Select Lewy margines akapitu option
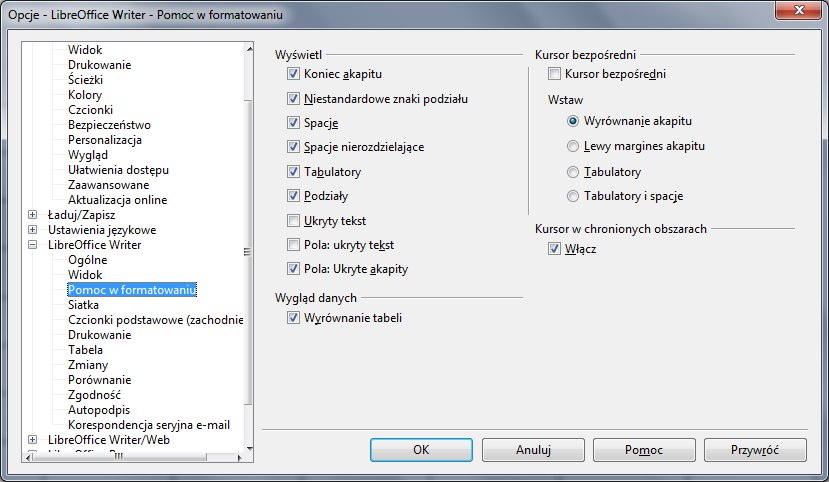The width and height of the screenshot is (829, 482). pyautogui.click(x=573, y=146)
